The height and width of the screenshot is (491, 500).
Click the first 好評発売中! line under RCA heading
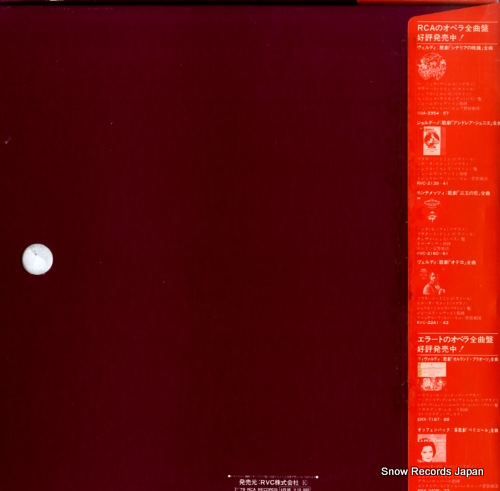pos(440,38)
